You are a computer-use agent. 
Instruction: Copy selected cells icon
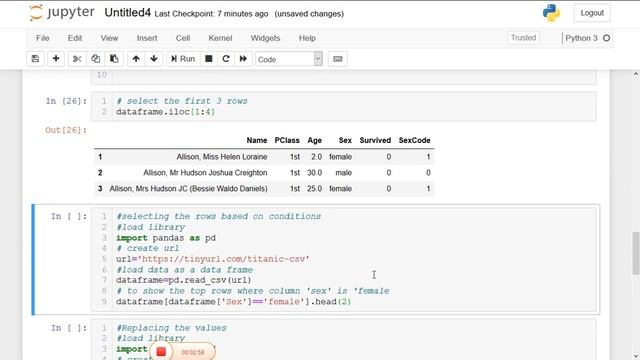[x=96, y=59]
